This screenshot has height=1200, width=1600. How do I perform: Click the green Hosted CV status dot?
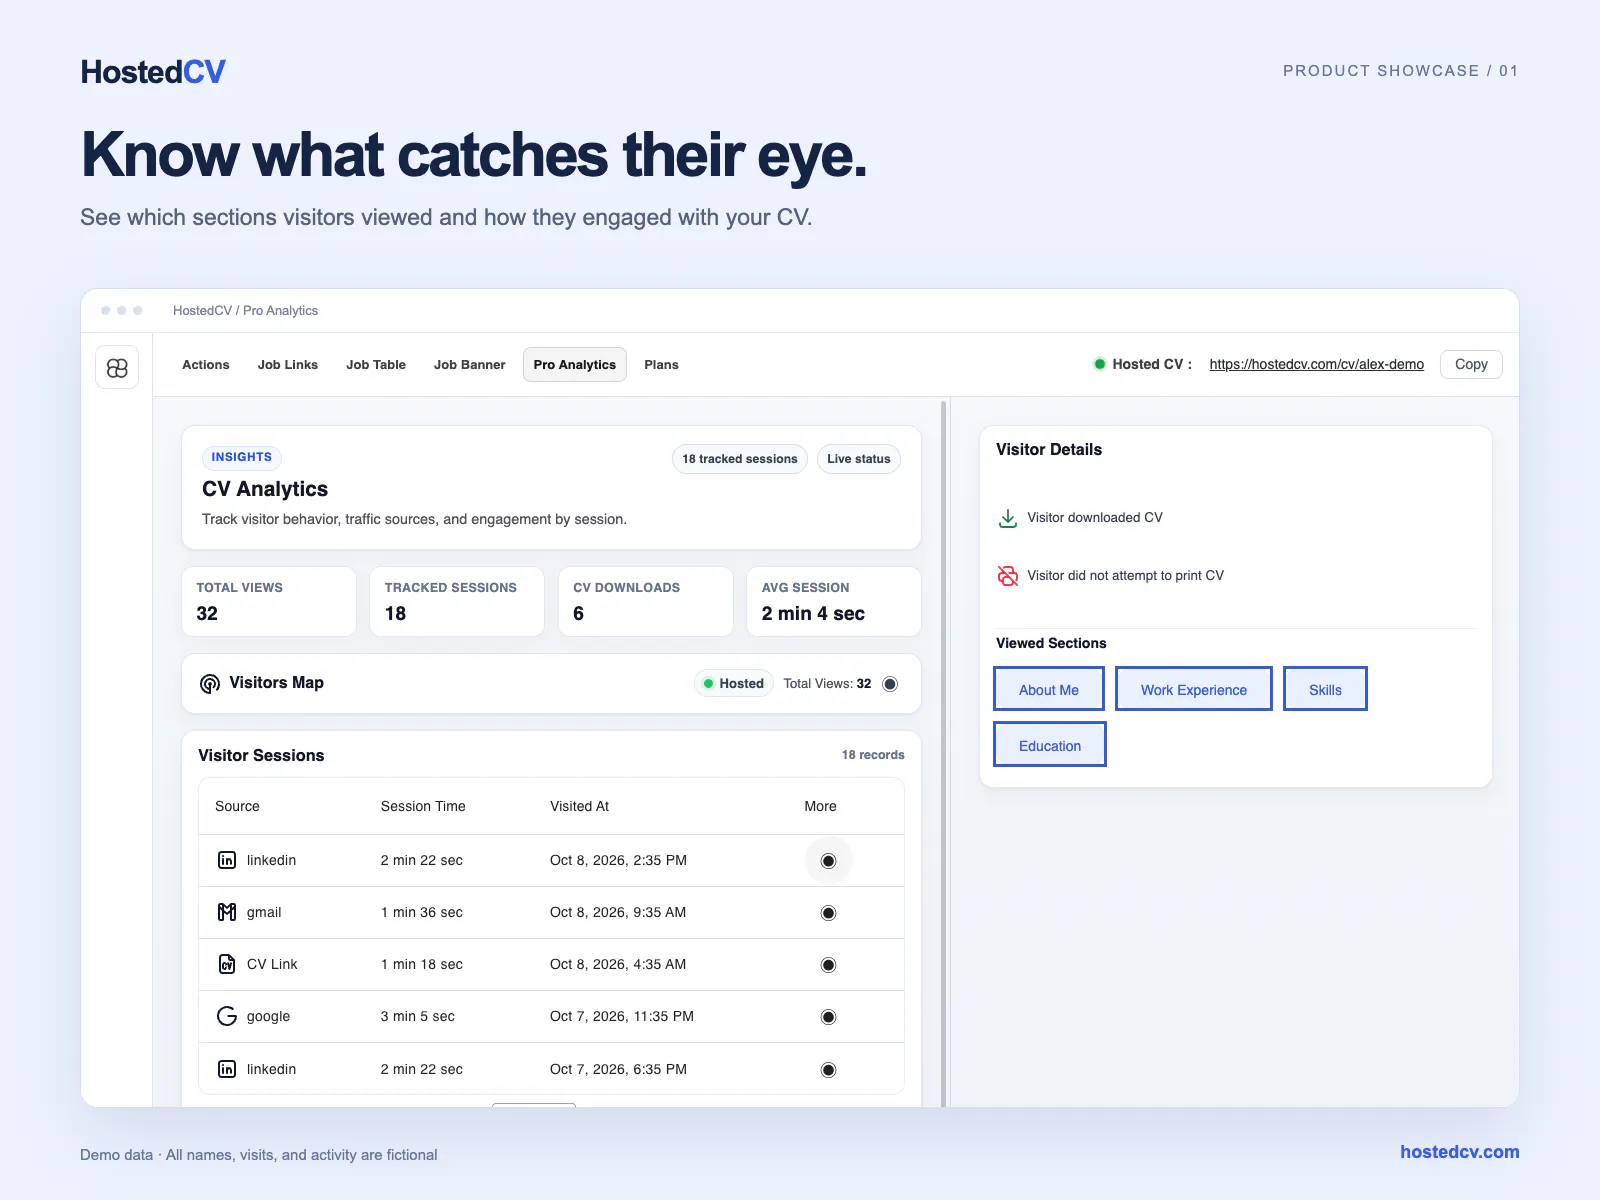[1100, 364]
